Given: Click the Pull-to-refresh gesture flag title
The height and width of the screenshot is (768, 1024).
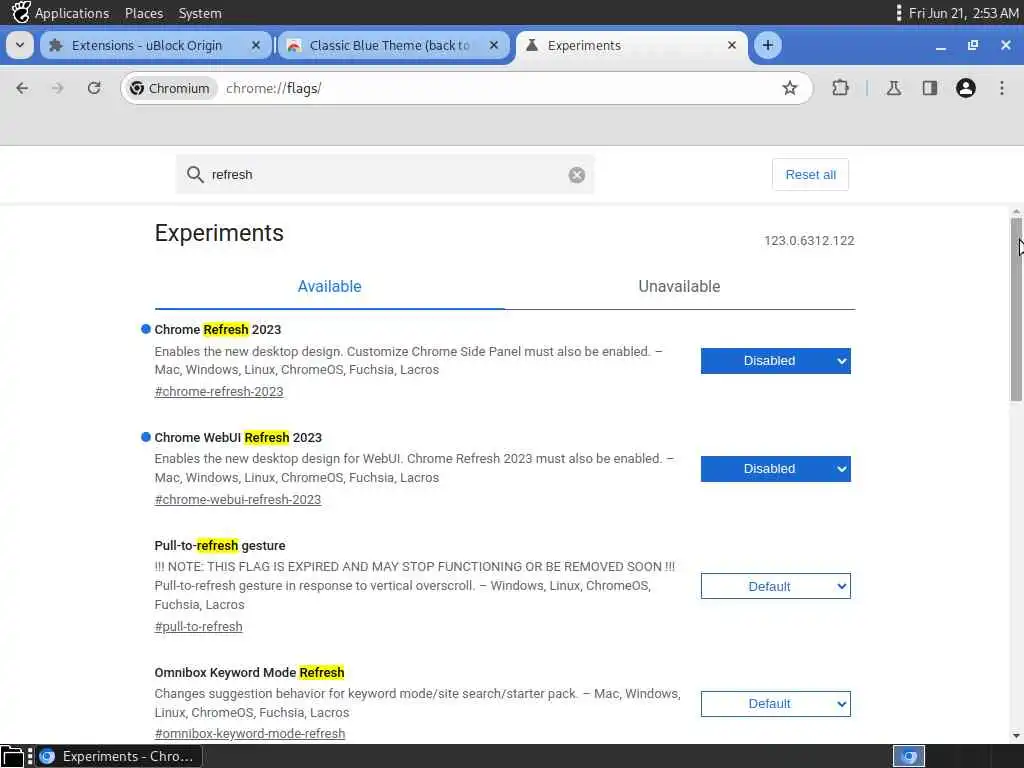Looking at the screenshot, I should (x=220, y=545).
